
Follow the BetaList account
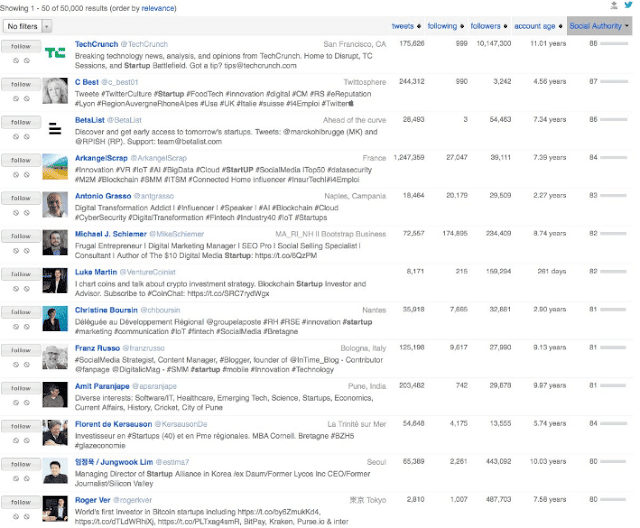(x=21, y=122)
